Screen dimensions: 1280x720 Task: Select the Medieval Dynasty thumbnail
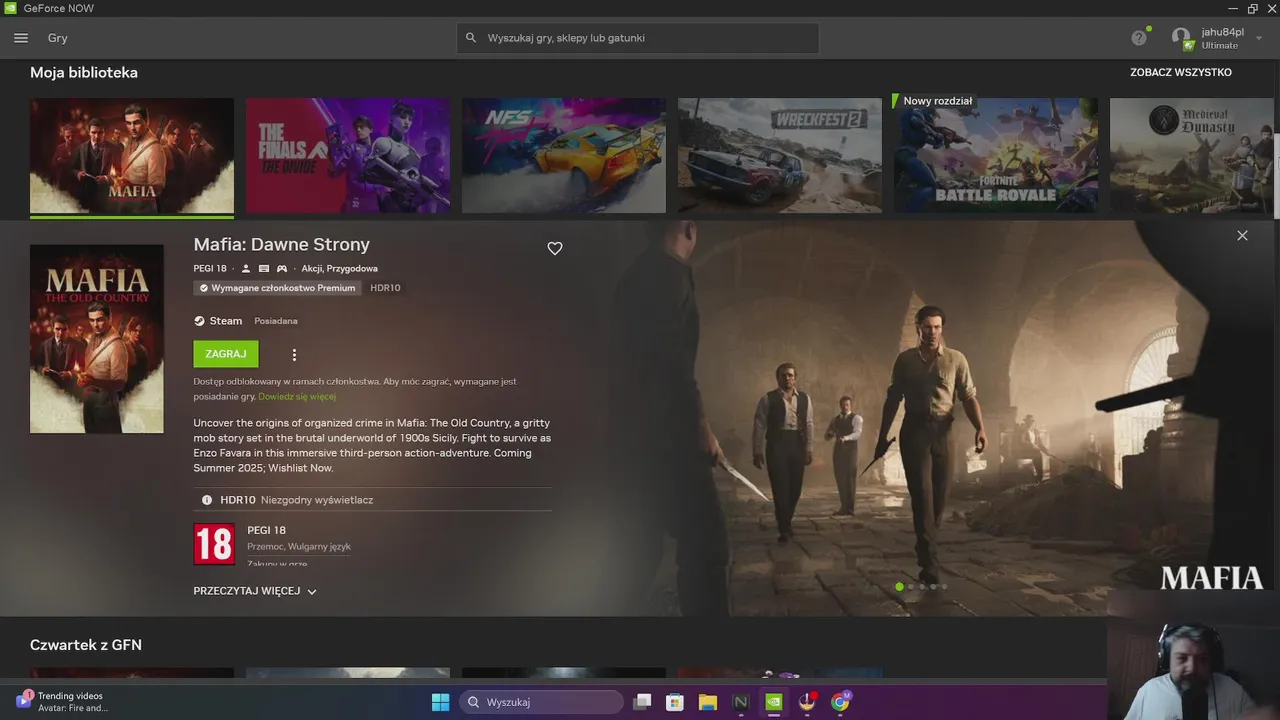coord(1191,155)
